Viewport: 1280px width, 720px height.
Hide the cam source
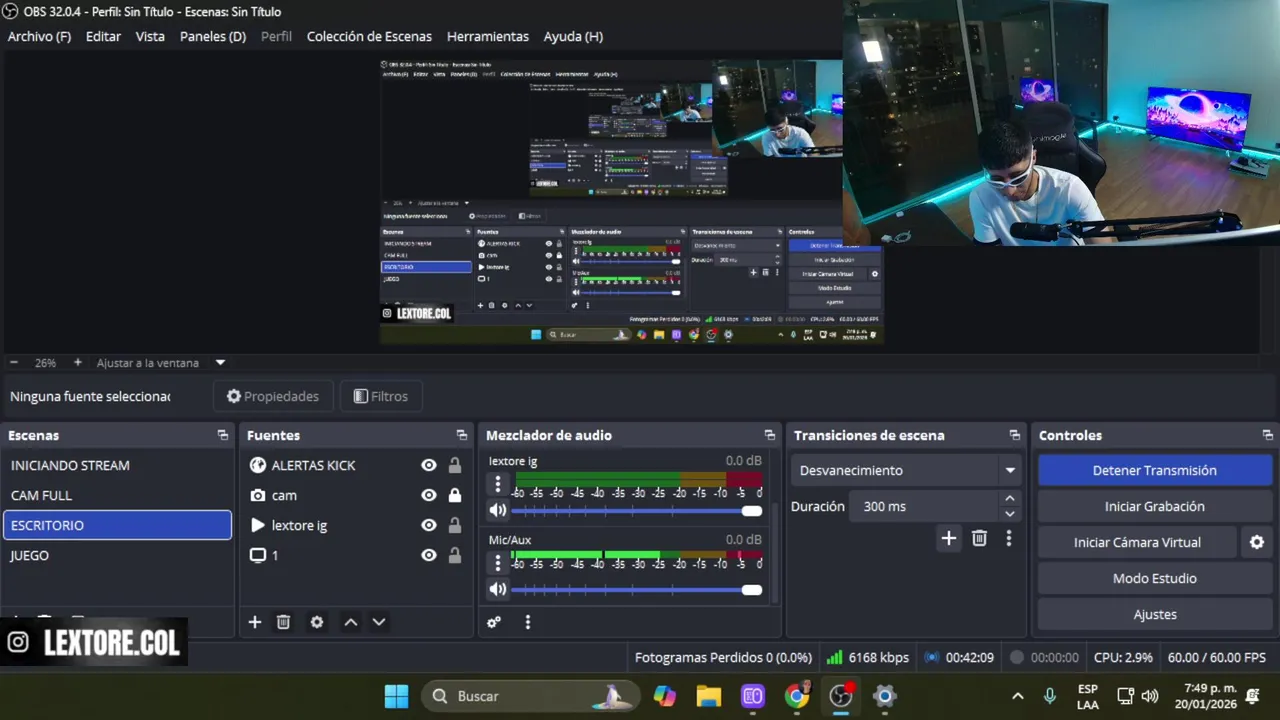pyautogui.click(x=429, y=495)
